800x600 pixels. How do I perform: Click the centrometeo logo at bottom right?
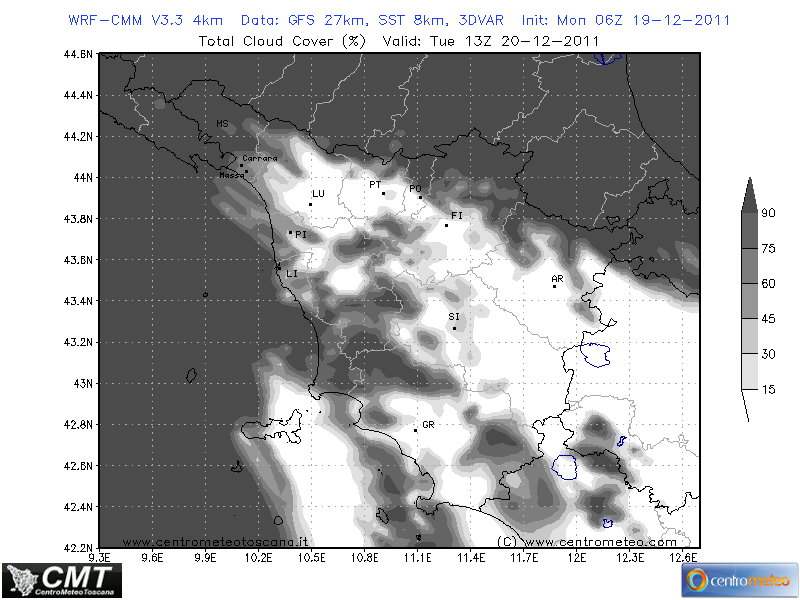(x=739, y=580)
